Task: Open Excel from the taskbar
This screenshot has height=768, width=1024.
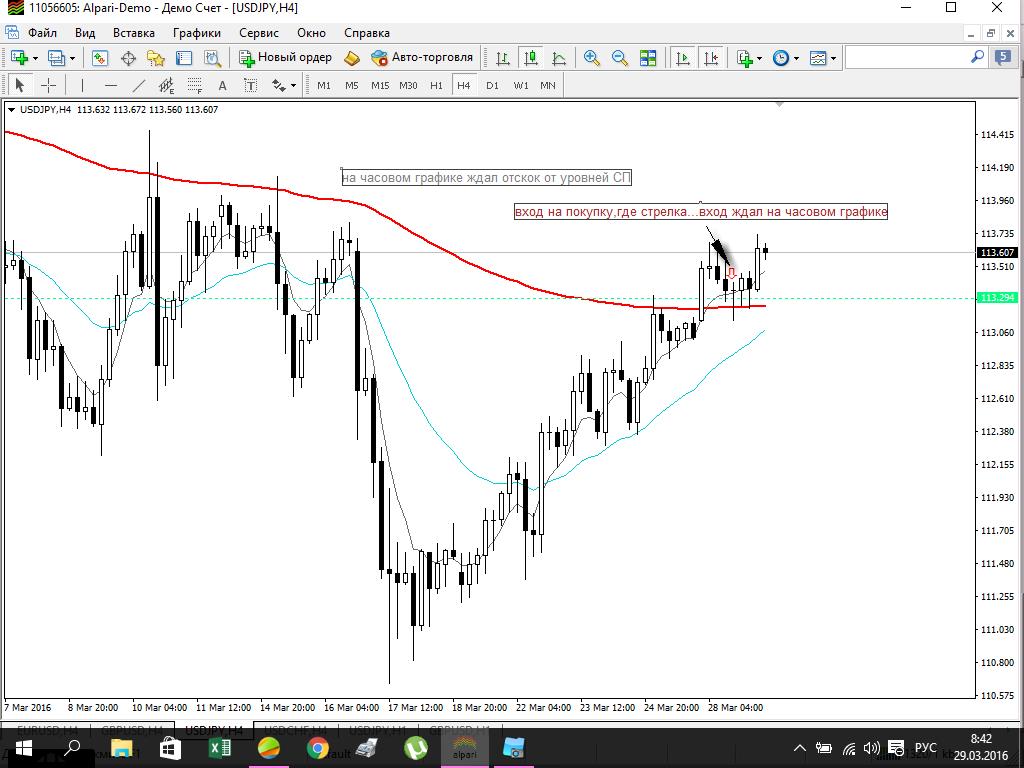Action: coord(219,748)
